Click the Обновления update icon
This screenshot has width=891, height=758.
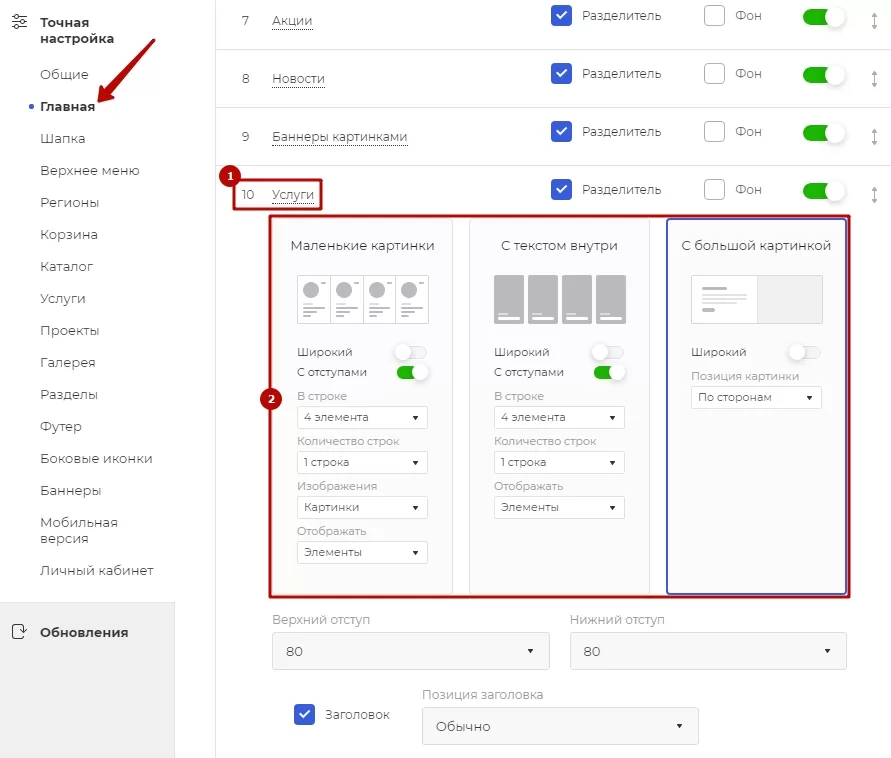click(19, 631)
